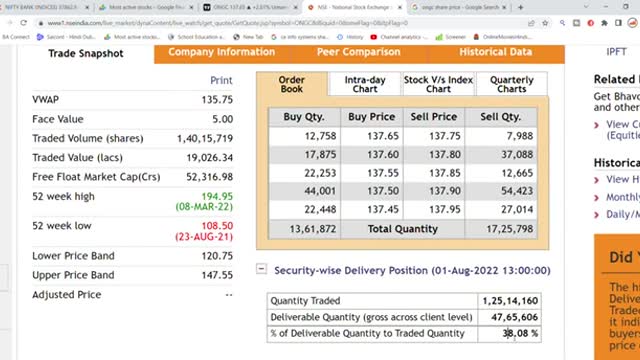
Task: Click the magnifier zoom icon in toolbar
Action: [x=562, y=23]
